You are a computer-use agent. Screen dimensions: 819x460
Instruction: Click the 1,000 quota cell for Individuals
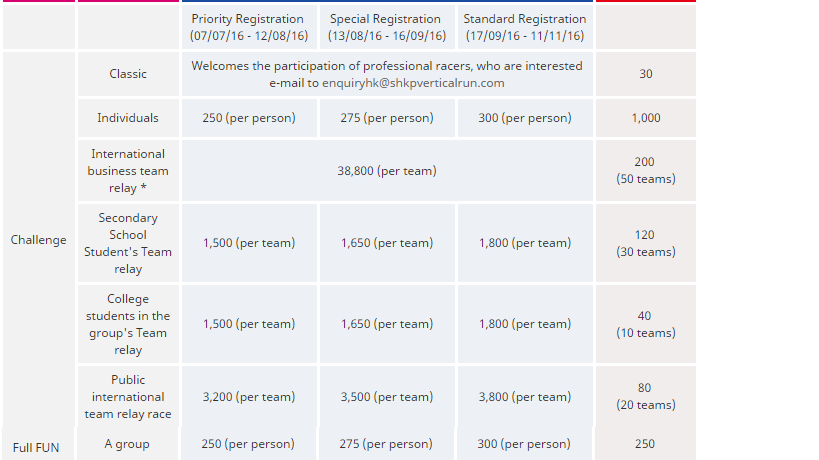(646, 117)
